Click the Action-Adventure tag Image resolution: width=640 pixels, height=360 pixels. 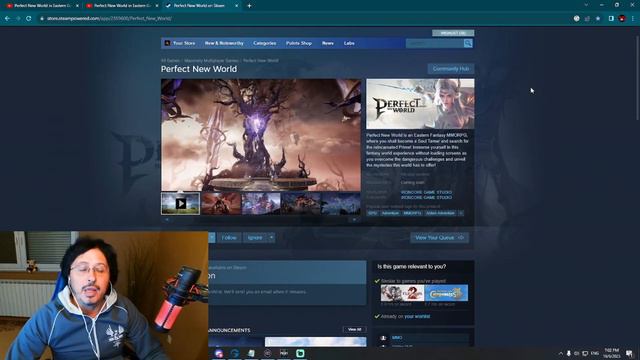point(440,213)
